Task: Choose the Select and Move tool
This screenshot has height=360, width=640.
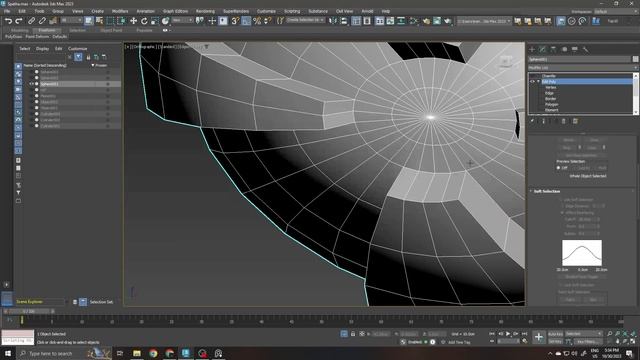Action: coord(133,21)
